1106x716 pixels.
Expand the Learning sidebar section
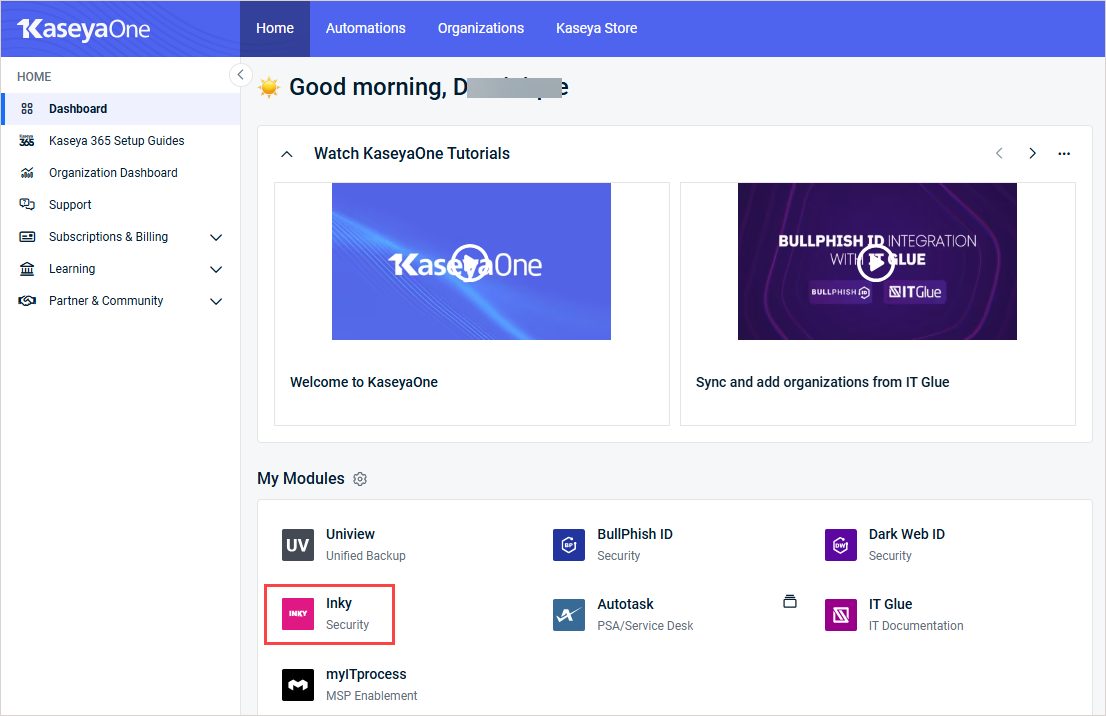coord(216,269)
